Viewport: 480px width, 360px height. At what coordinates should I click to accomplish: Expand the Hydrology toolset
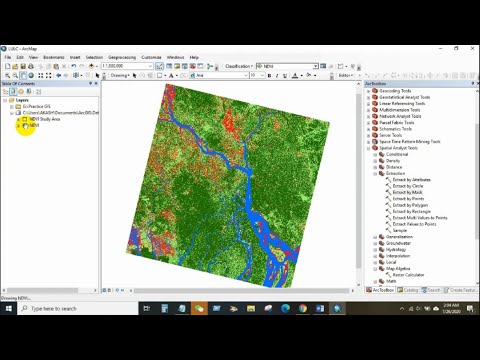coord(375,250)
